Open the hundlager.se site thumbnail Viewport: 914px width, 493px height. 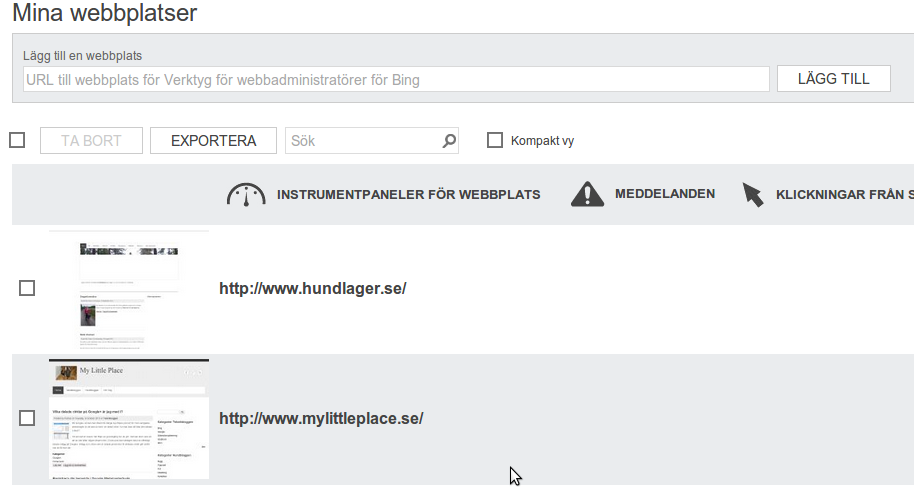point(129,289)
